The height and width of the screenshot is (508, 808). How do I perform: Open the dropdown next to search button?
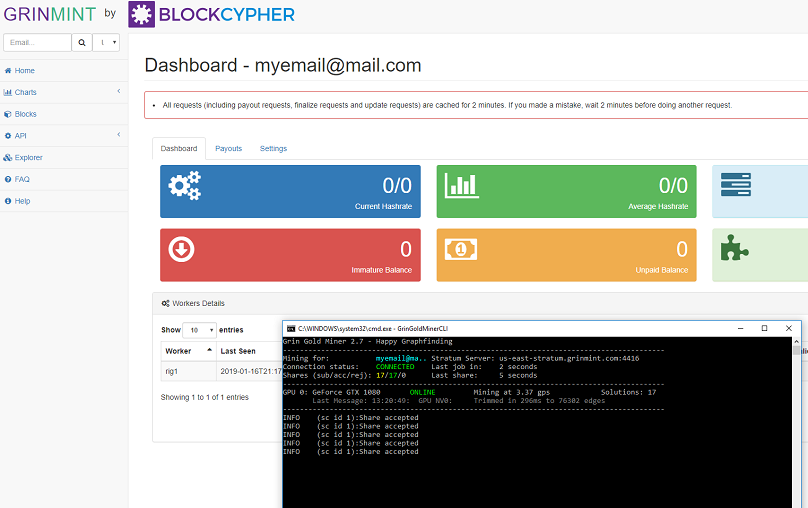pyautogui.click(x=107, y=43)
